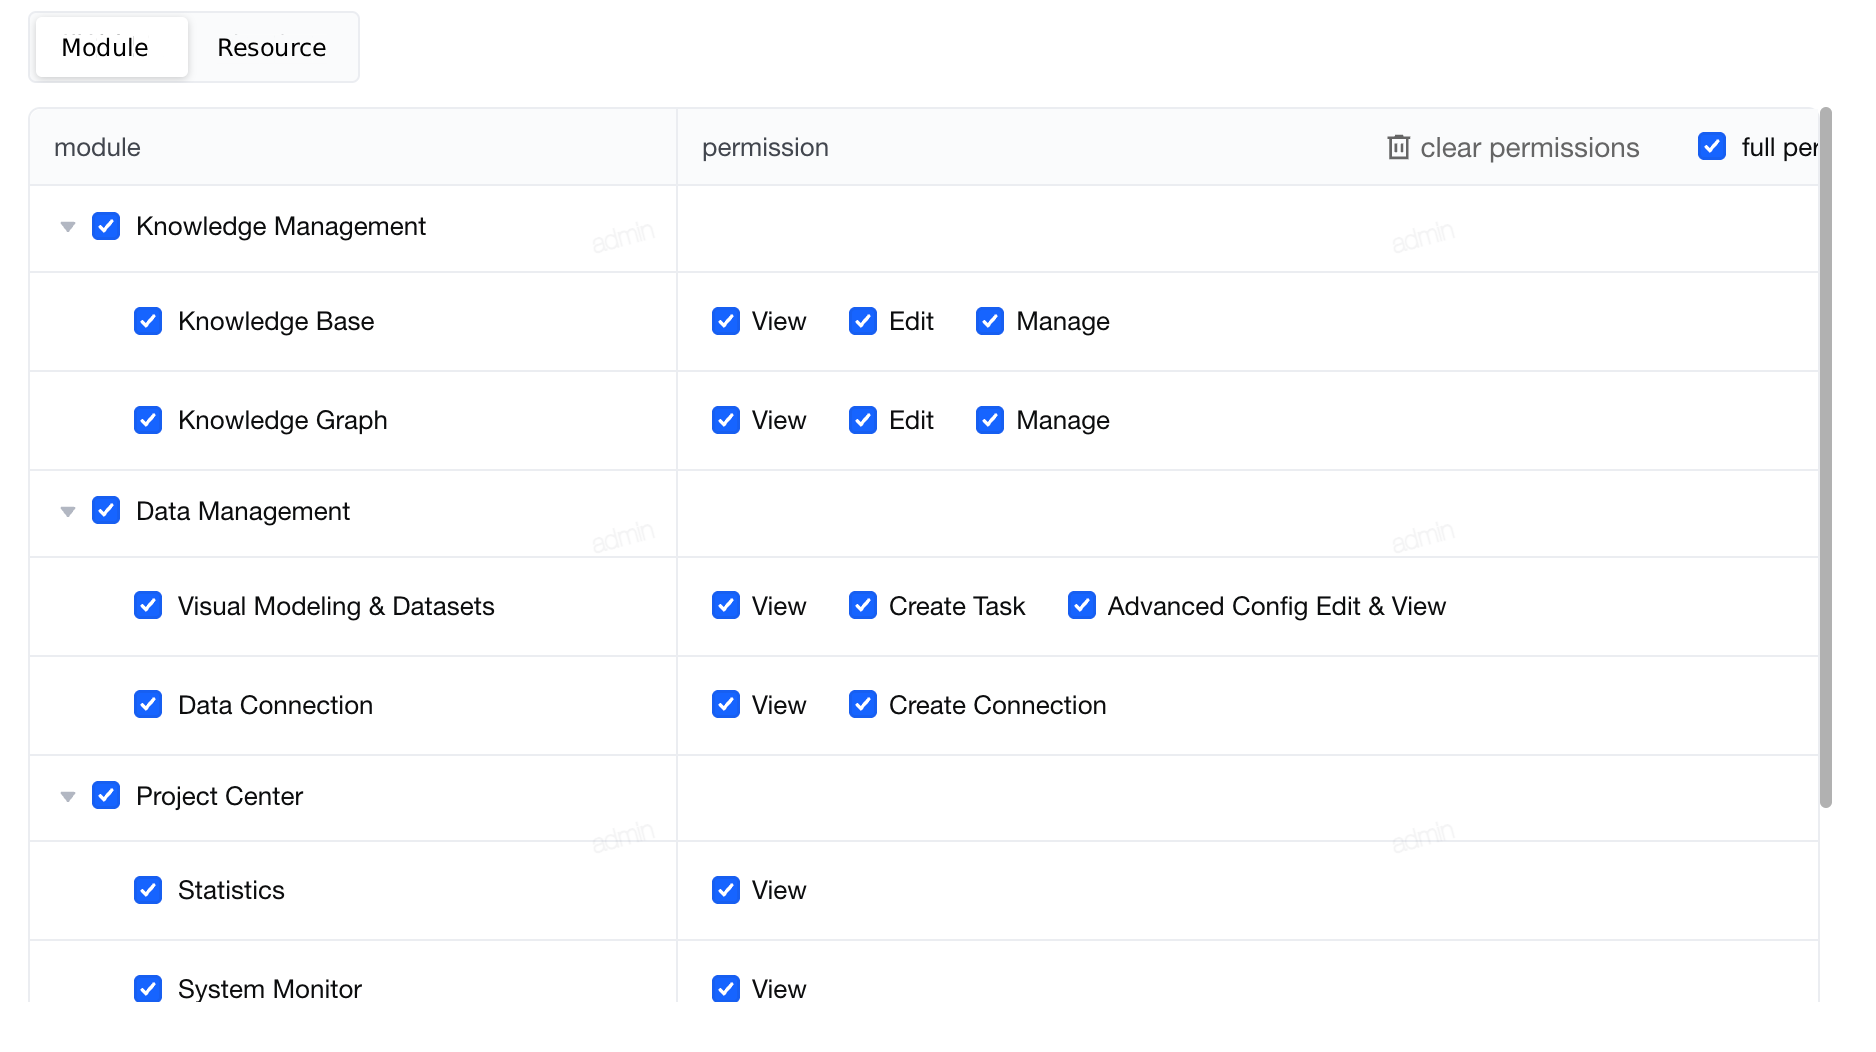Click the clear permissions text button
Screen dimensions: 1876x1052
click(1529, 147)
